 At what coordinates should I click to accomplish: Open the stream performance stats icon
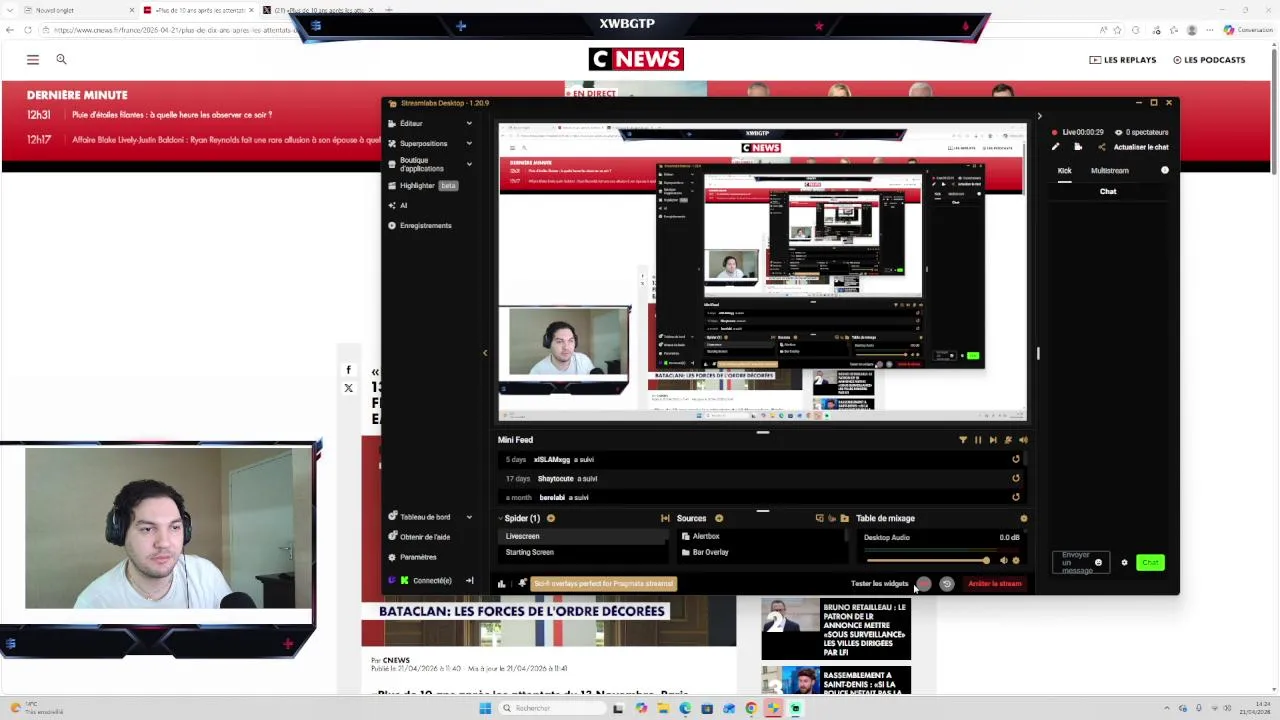coord(502,583)
